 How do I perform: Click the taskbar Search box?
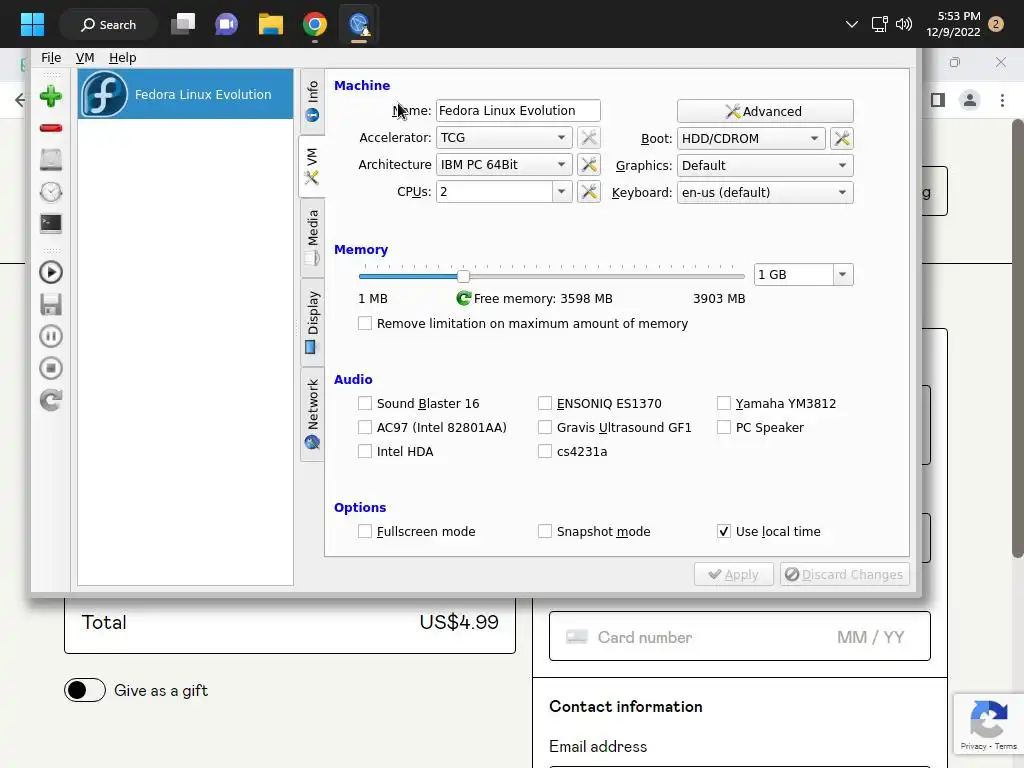(x=108, y=24)
